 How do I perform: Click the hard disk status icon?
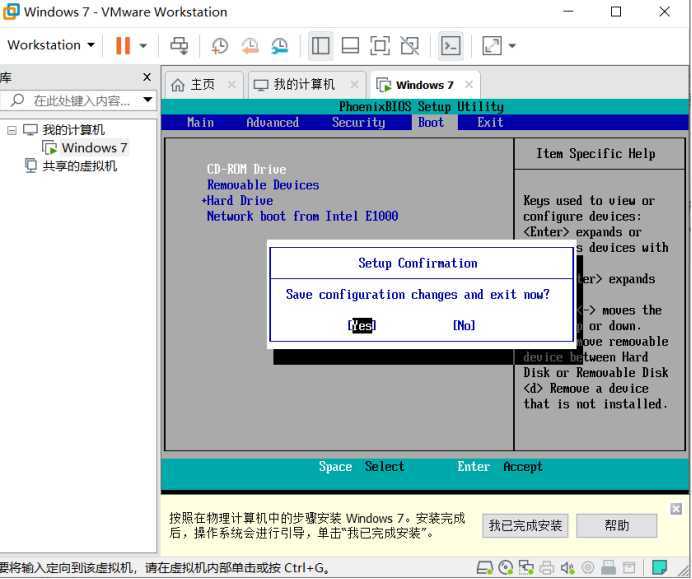(x=485, y=567)
